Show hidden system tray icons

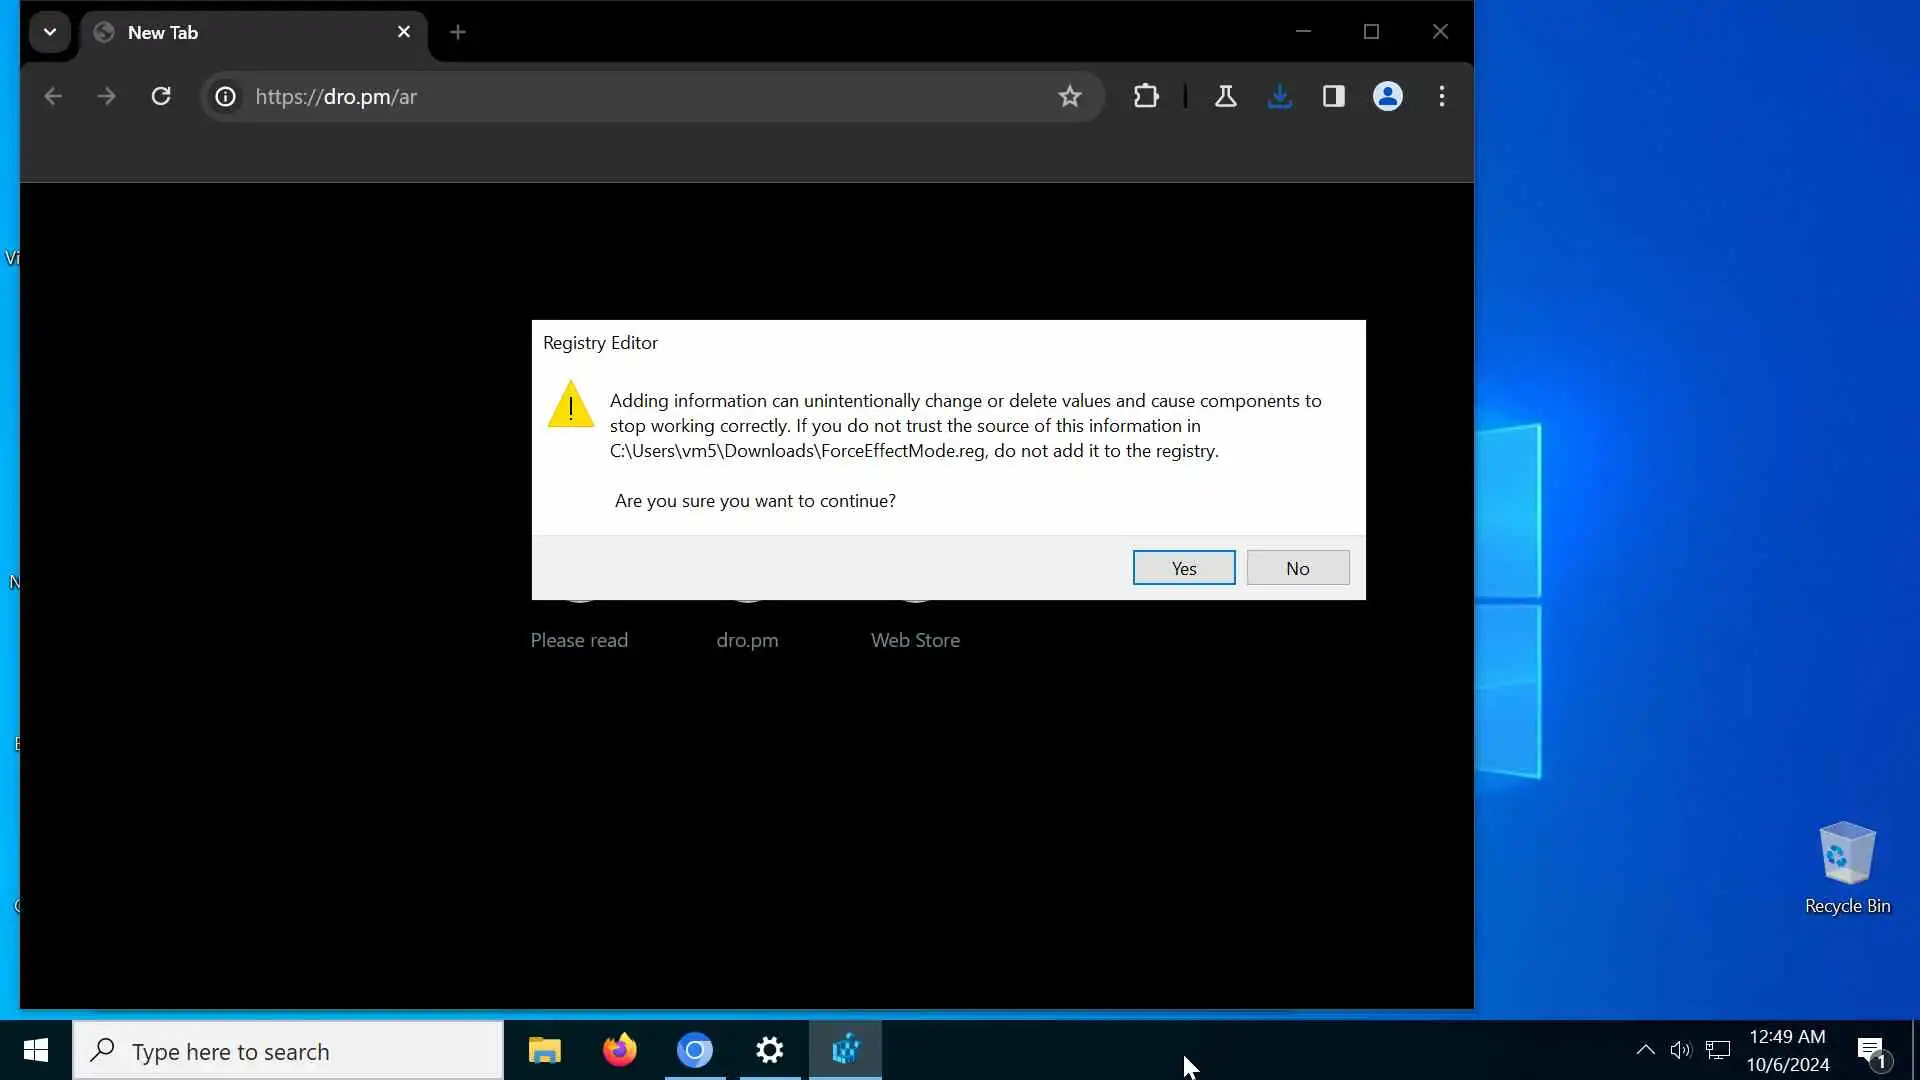[1645, 1050]
